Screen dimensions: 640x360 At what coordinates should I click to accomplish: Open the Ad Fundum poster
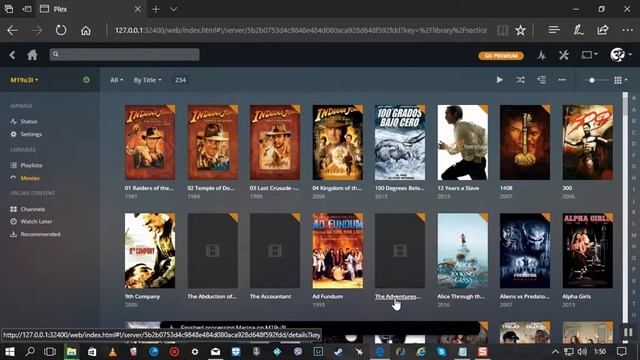tap(337, 251)
